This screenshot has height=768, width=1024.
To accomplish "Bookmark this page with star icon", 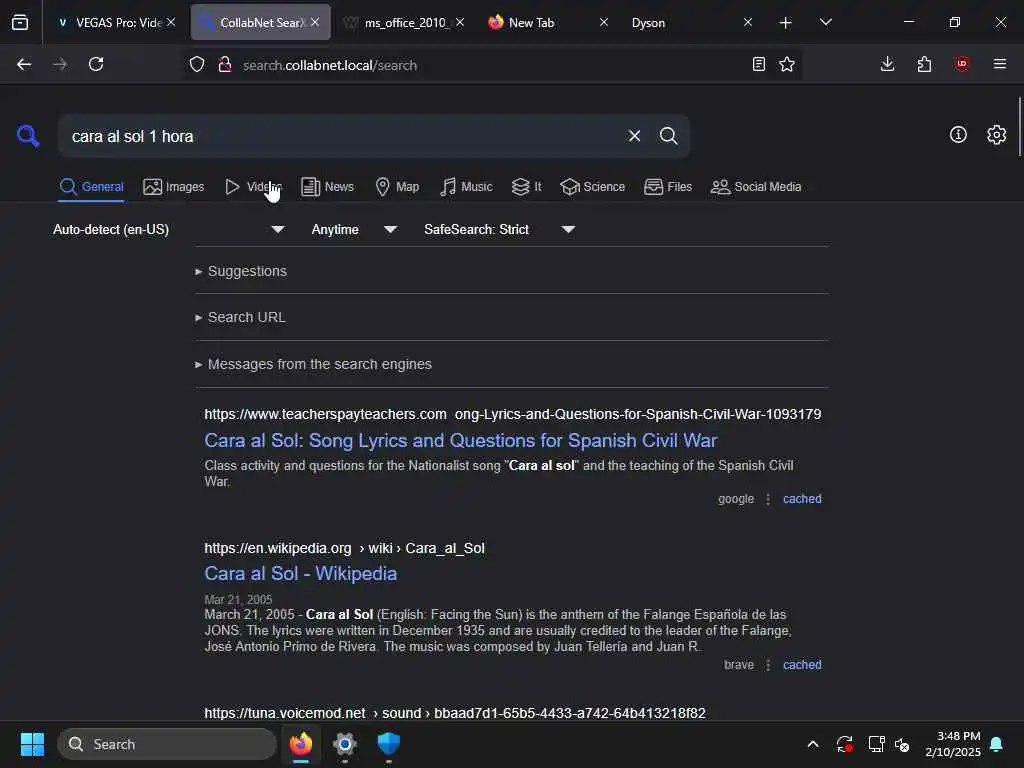I will (787, 64).
